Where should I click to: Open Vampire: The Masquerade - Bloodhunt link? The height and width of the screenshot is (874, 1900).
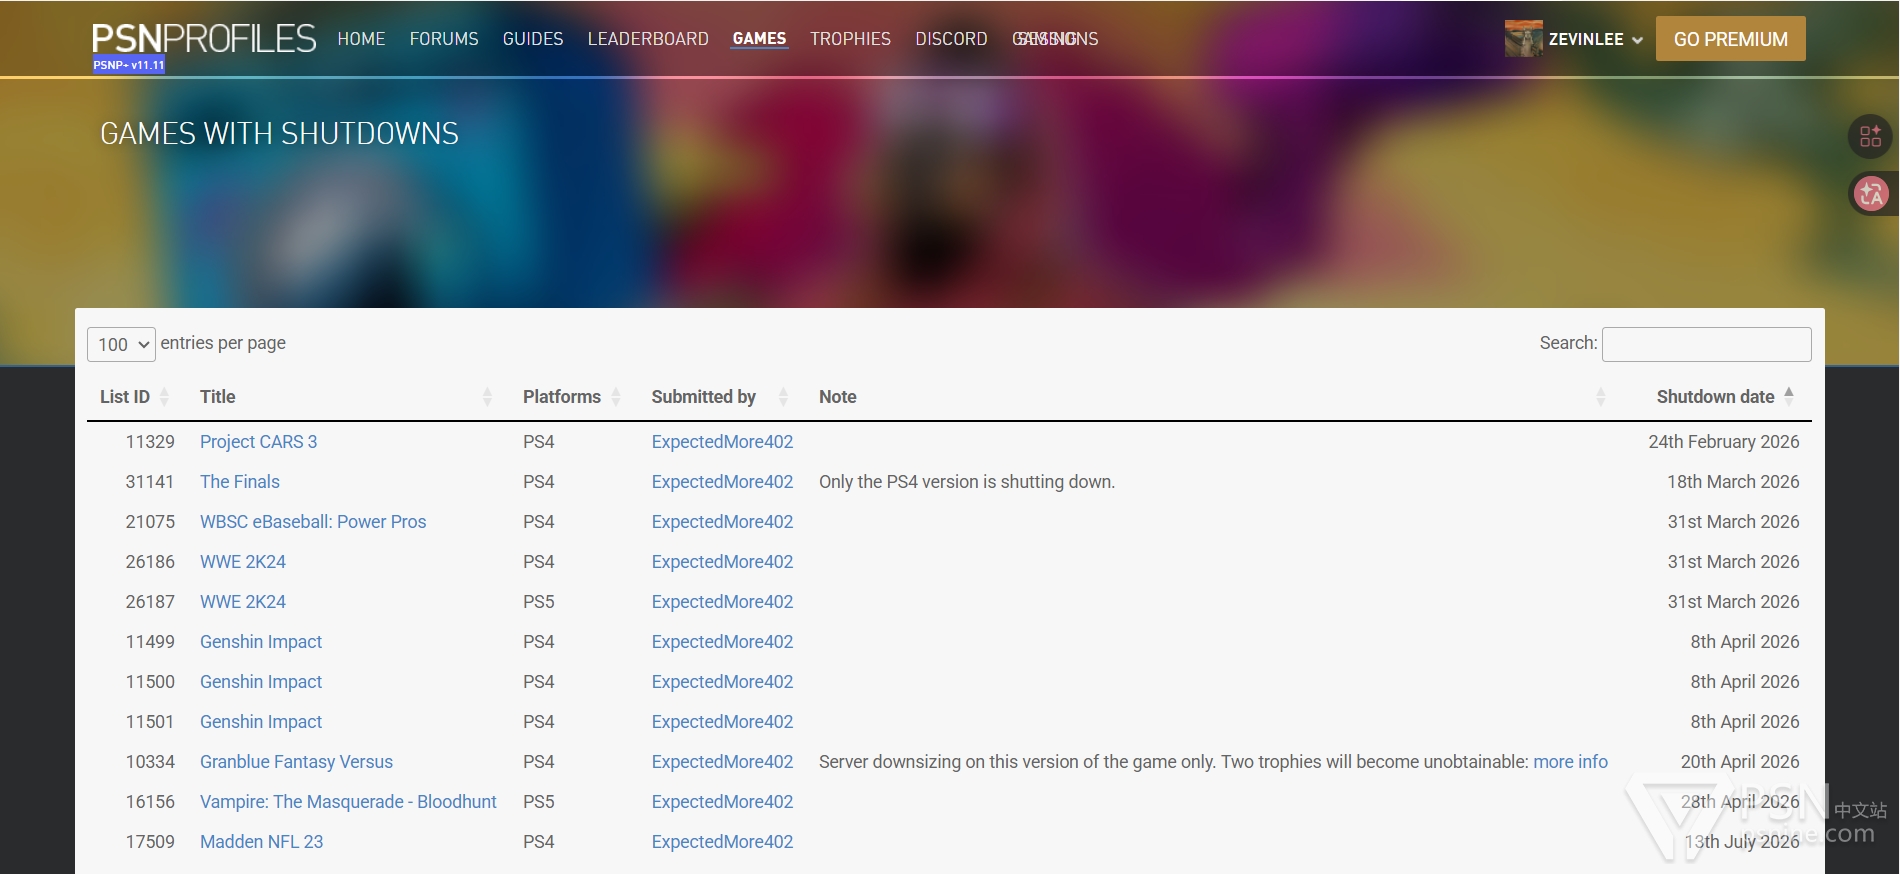pos(348,802)
